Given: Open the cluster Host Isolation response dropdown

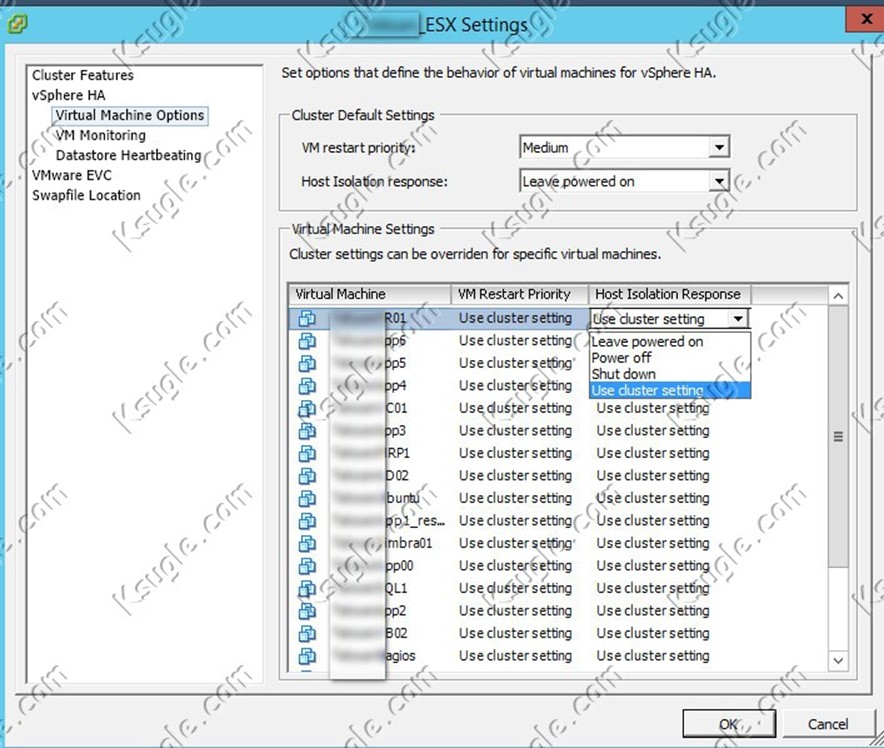Looking at the screenshot, I should (x=625, y=182).
